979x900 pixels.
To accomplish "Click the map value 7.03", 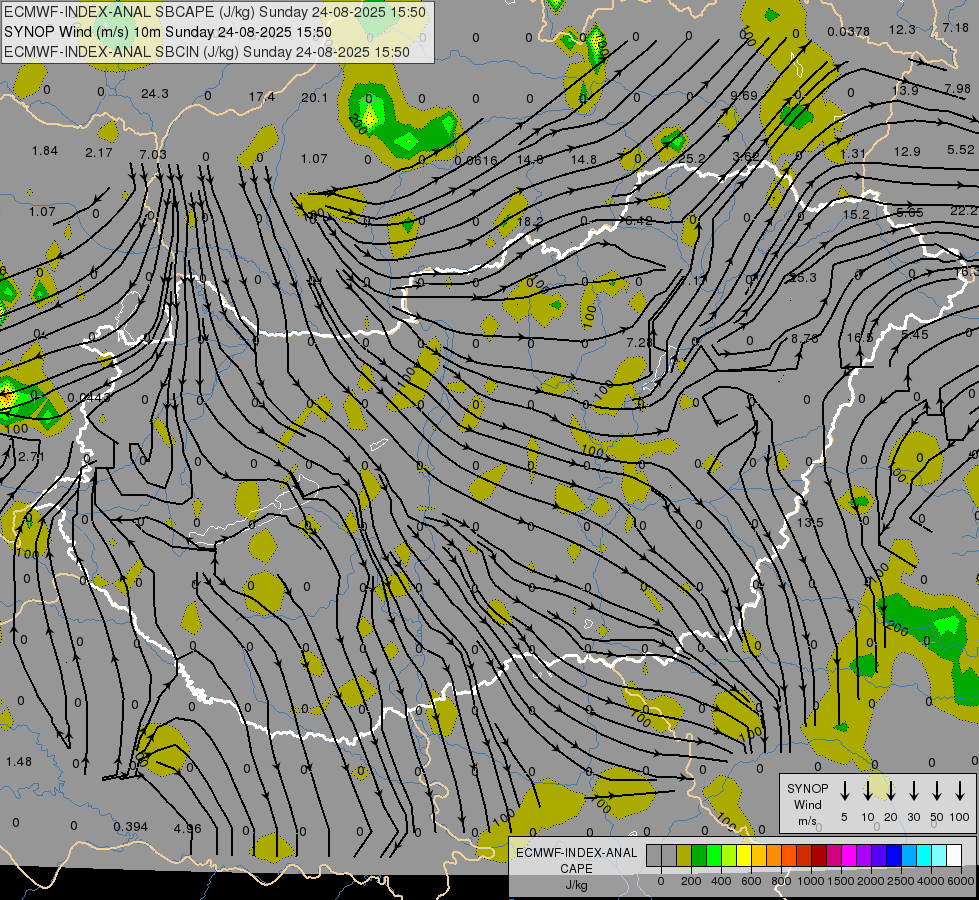I will click(153, 154).
